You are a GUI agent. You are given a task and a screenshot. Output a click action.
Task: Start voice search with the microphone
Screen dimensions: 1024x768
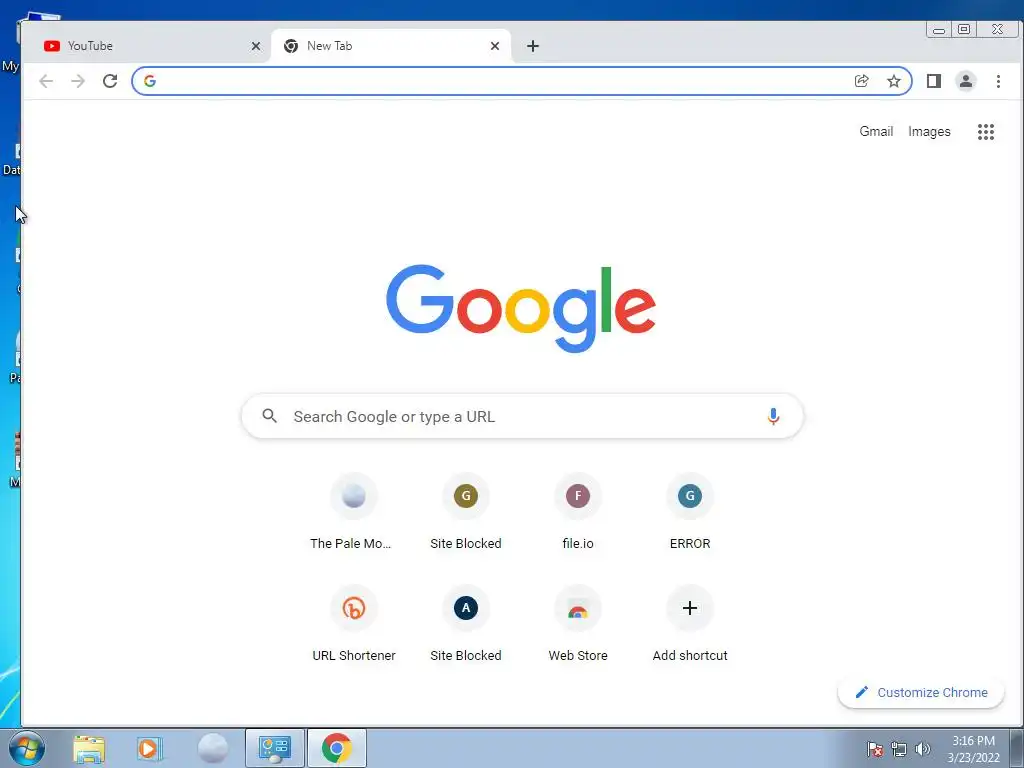tap(773, 416)
